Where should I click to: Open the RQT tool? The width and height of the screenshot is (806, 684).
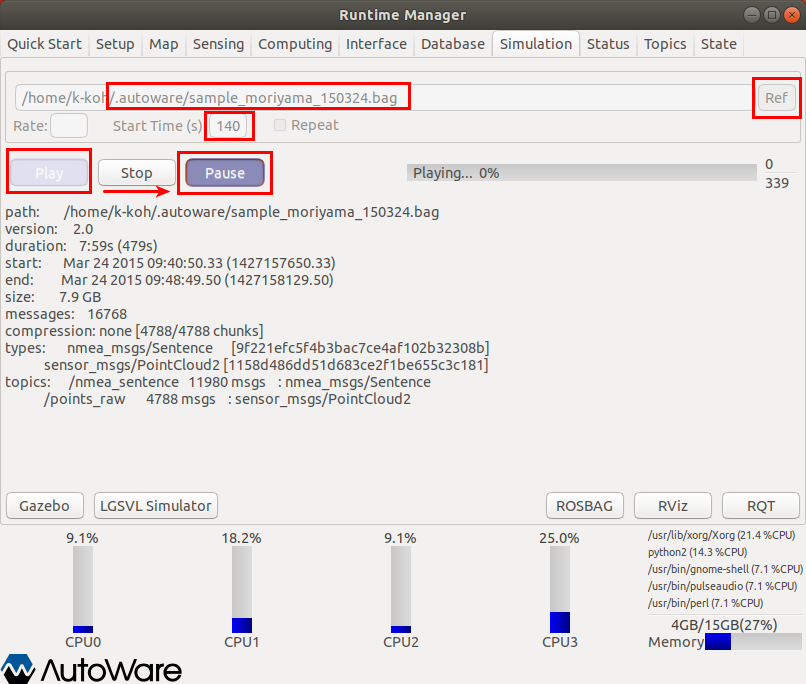(761, 506)
